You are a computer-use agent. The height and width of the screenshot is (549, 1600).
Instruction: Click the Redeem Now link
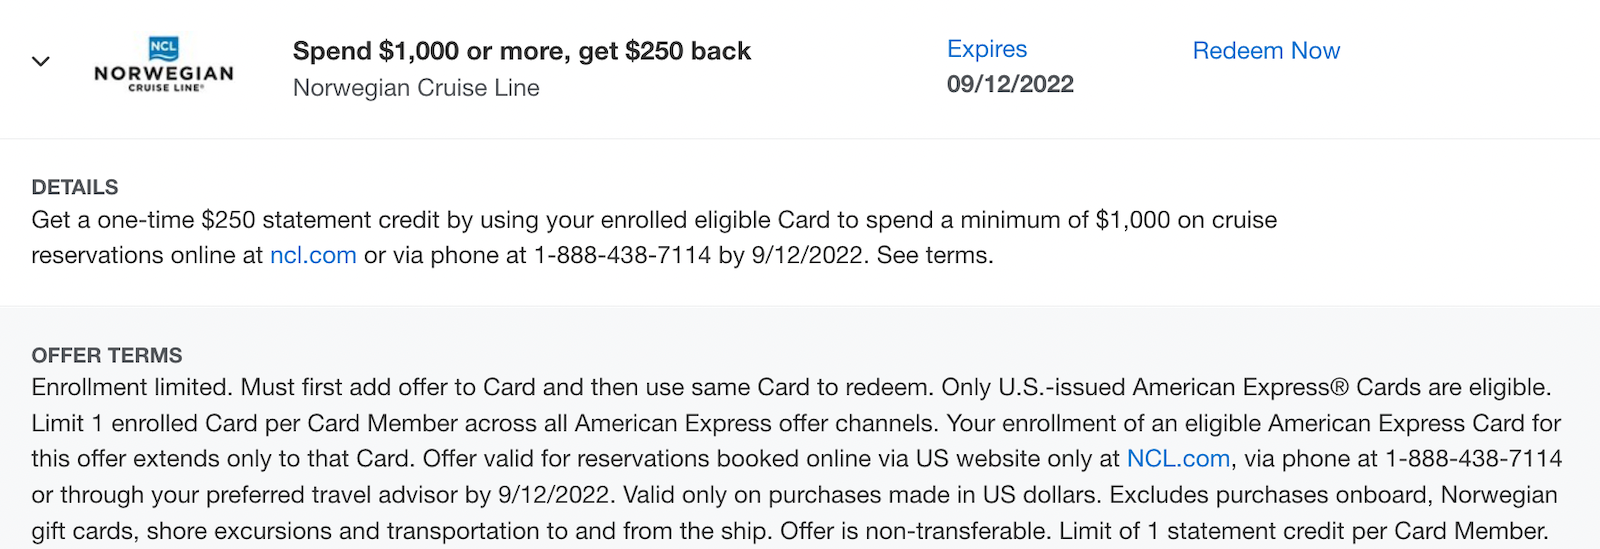(x=1266, y=51)
